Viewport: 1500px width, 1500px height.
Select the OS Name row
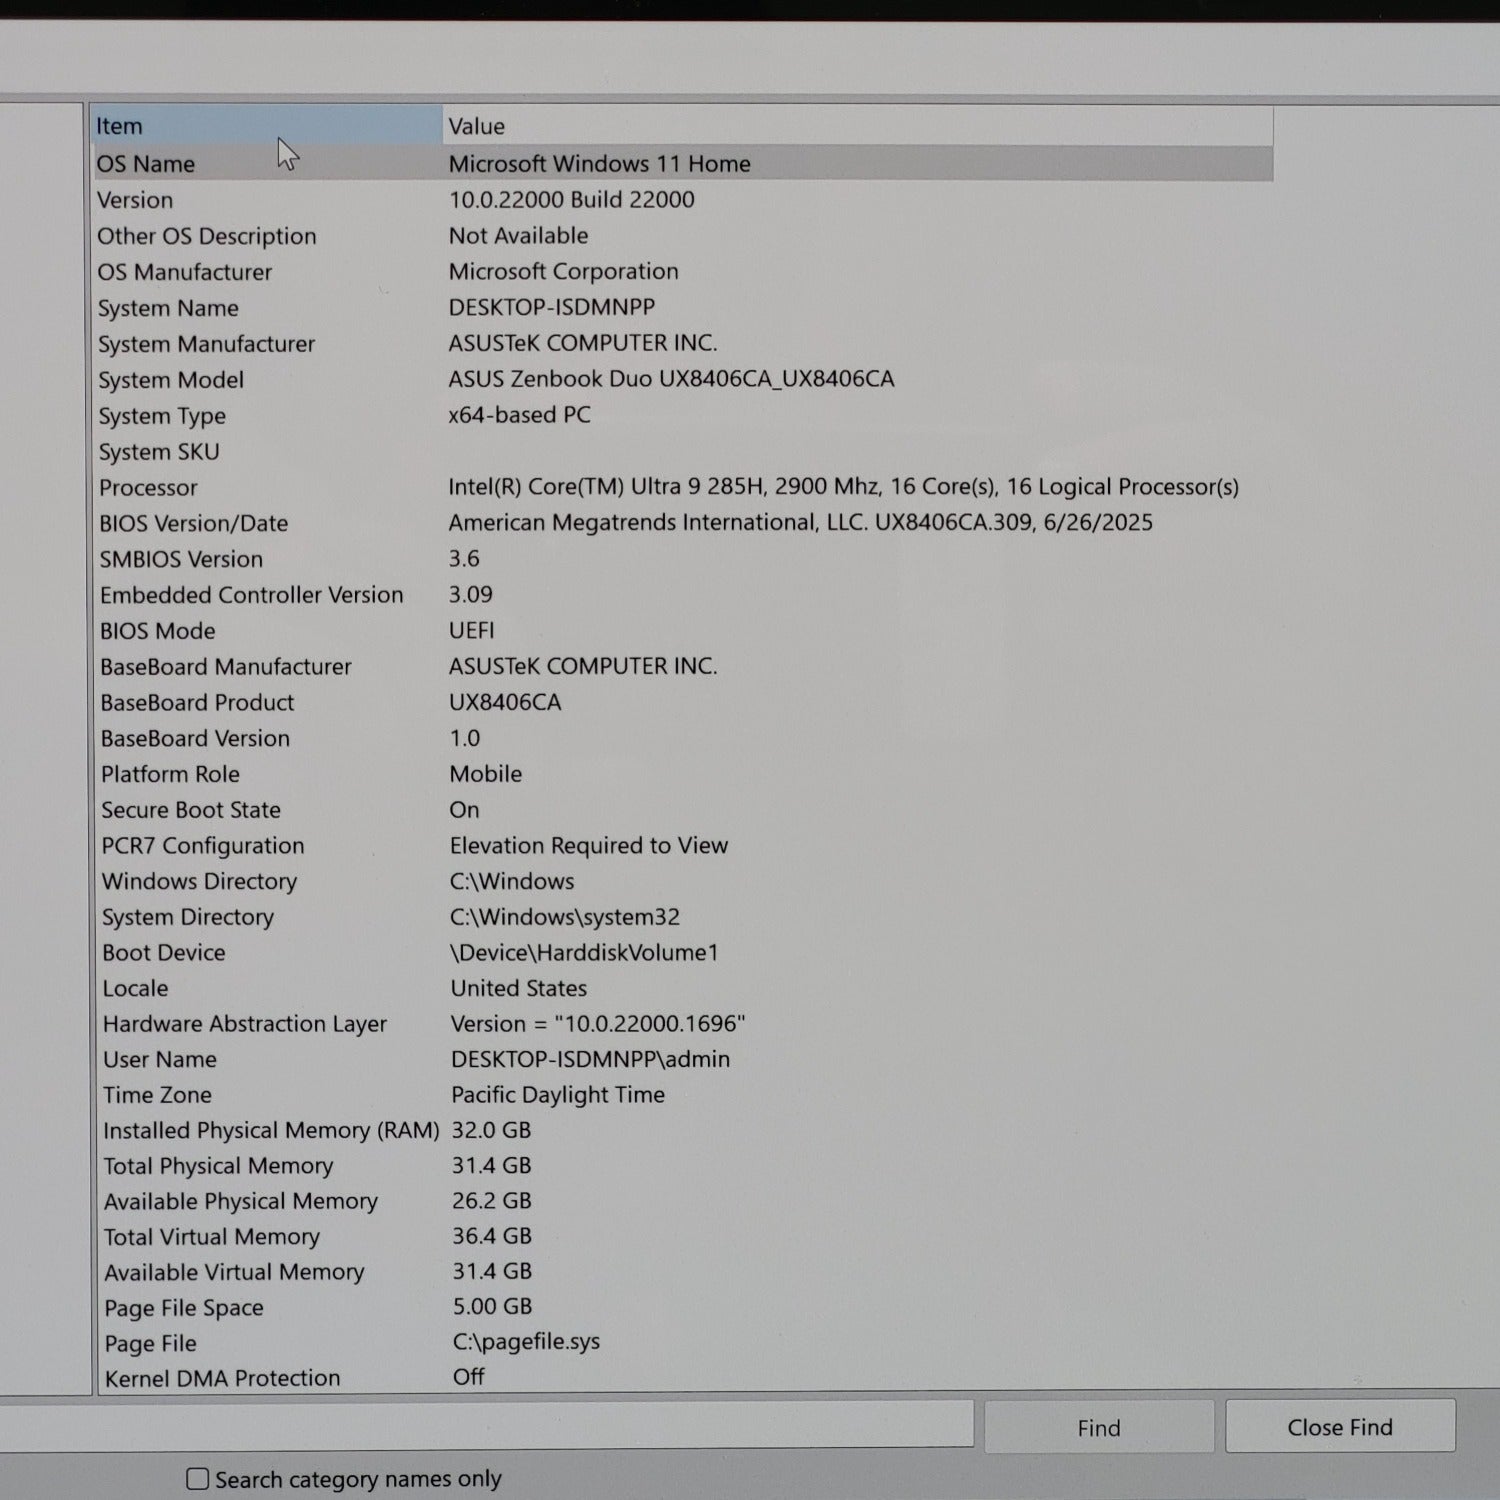[146, 164]
